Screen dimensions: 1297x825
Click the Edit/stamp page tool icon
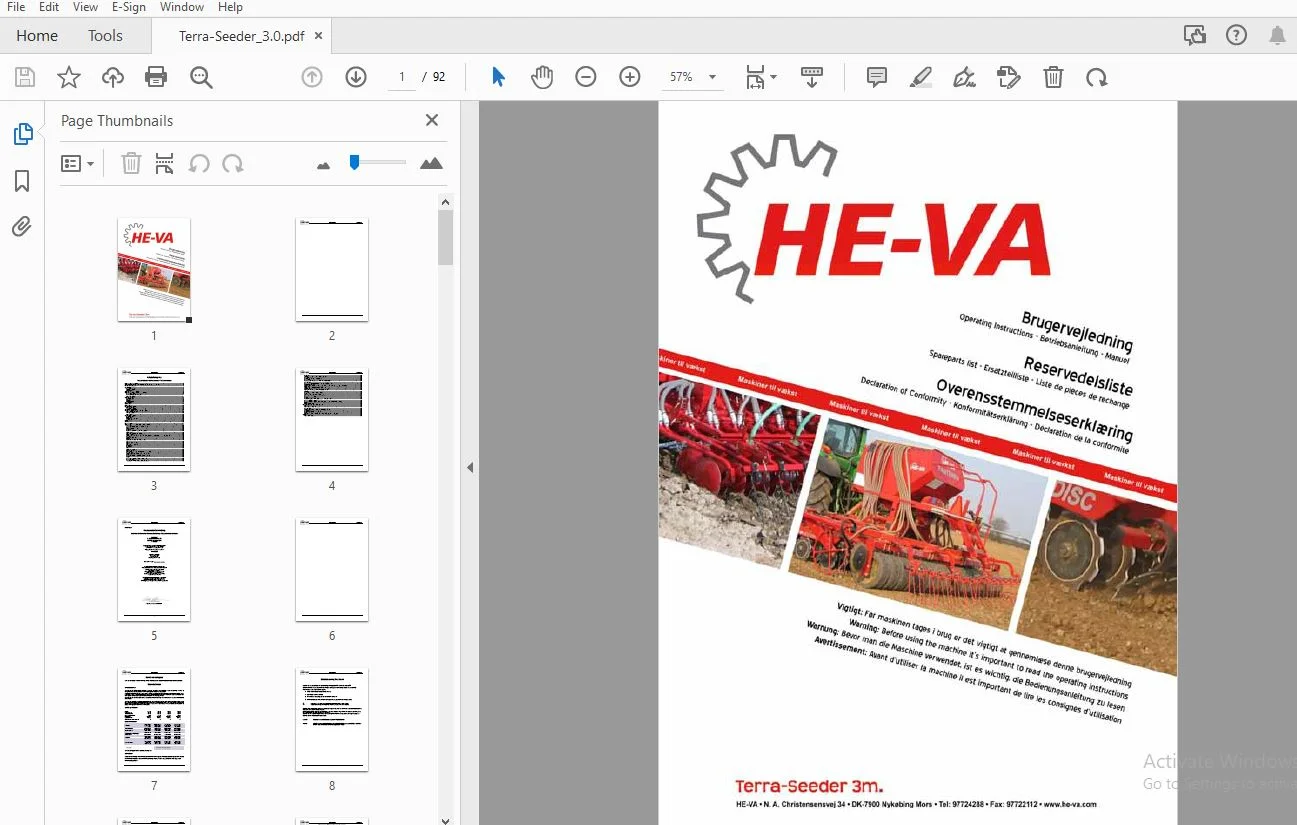click(x=1009, y=77)
